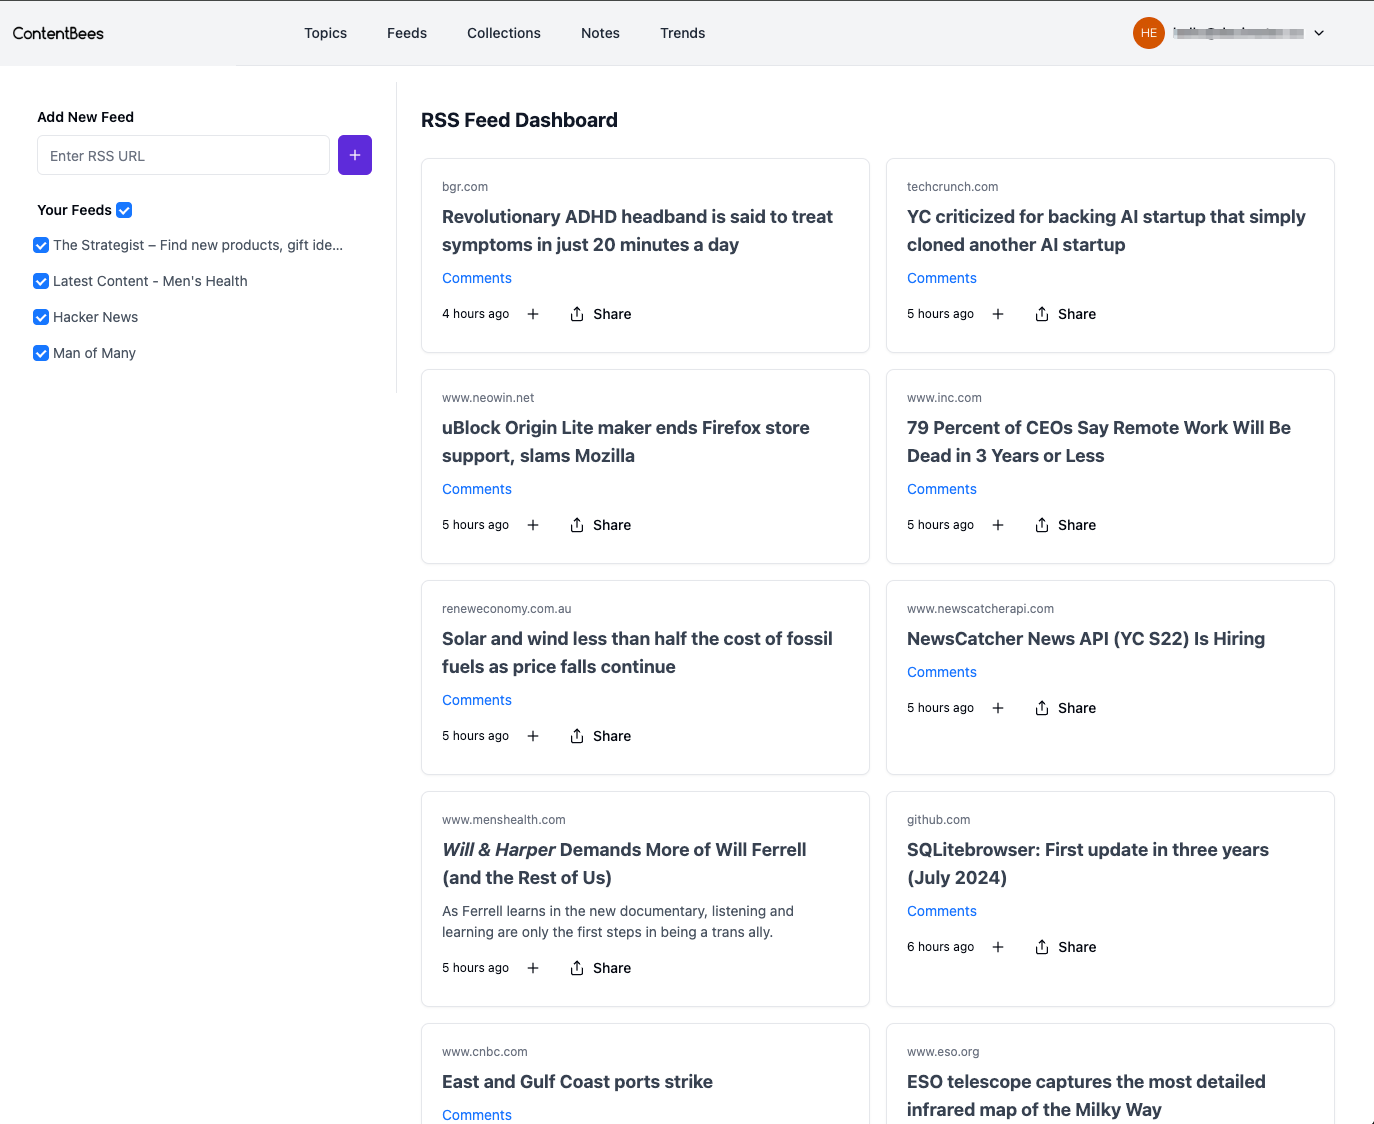This screenshot has height=1124, width=1374.
Task: Uncheck the Hacker News feed checkbox
Action: (x=41, y=317)
